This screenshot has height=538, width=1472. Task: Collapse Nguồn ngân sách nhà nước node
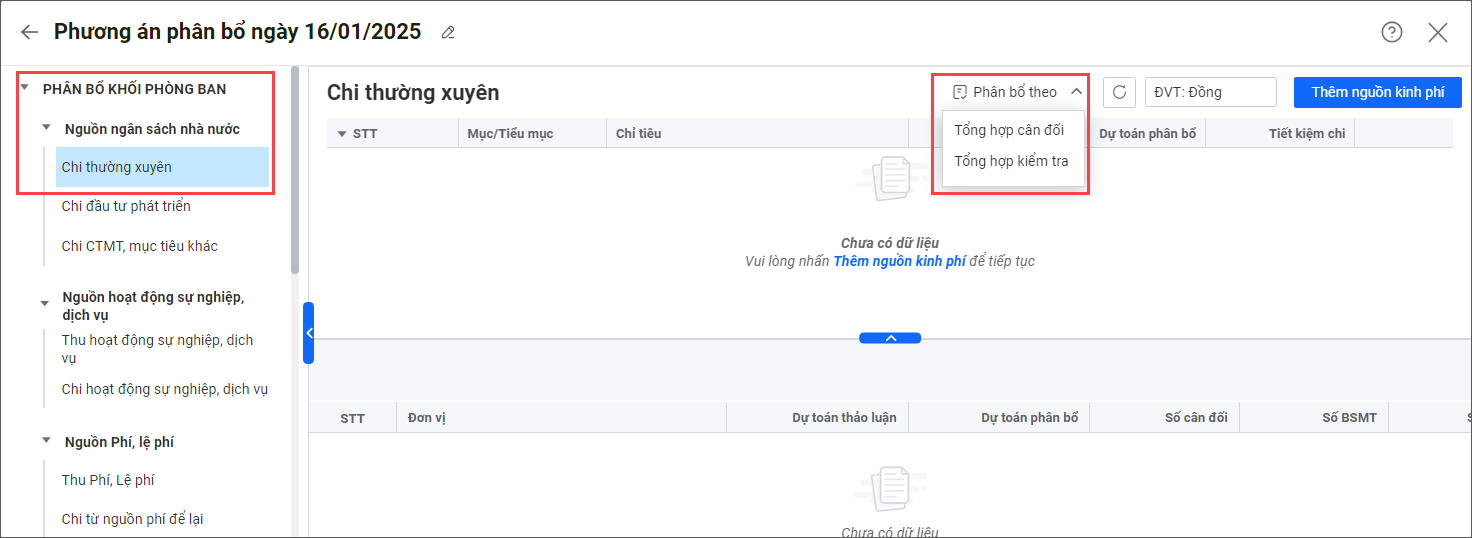(x=46, y=129)
